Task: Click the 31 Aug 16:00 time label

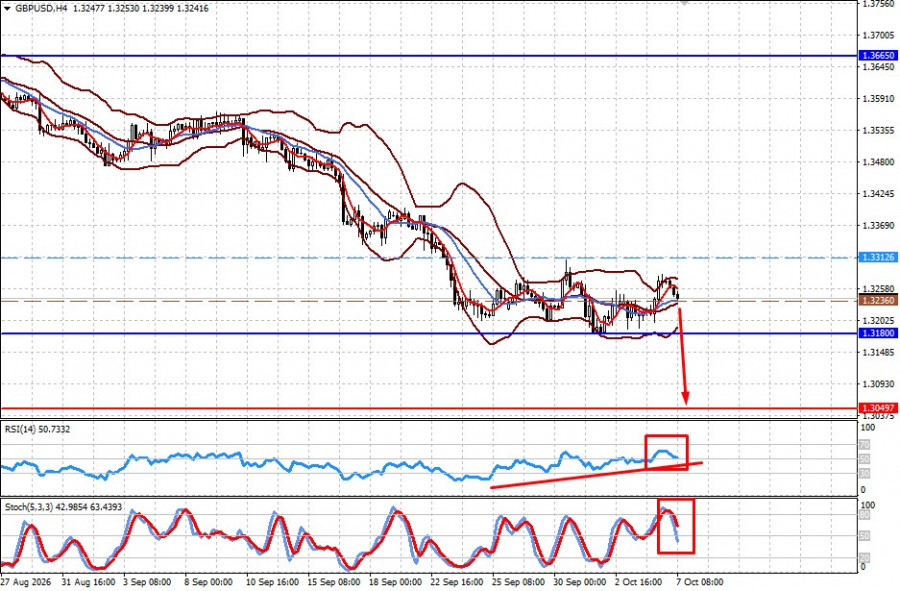Action: (88, 582)
